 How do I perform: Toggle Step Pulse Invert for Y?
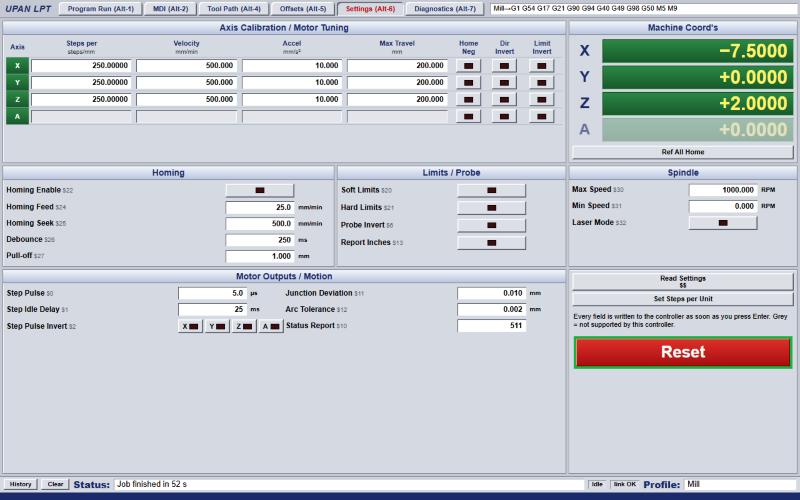[x=217, y=326]
